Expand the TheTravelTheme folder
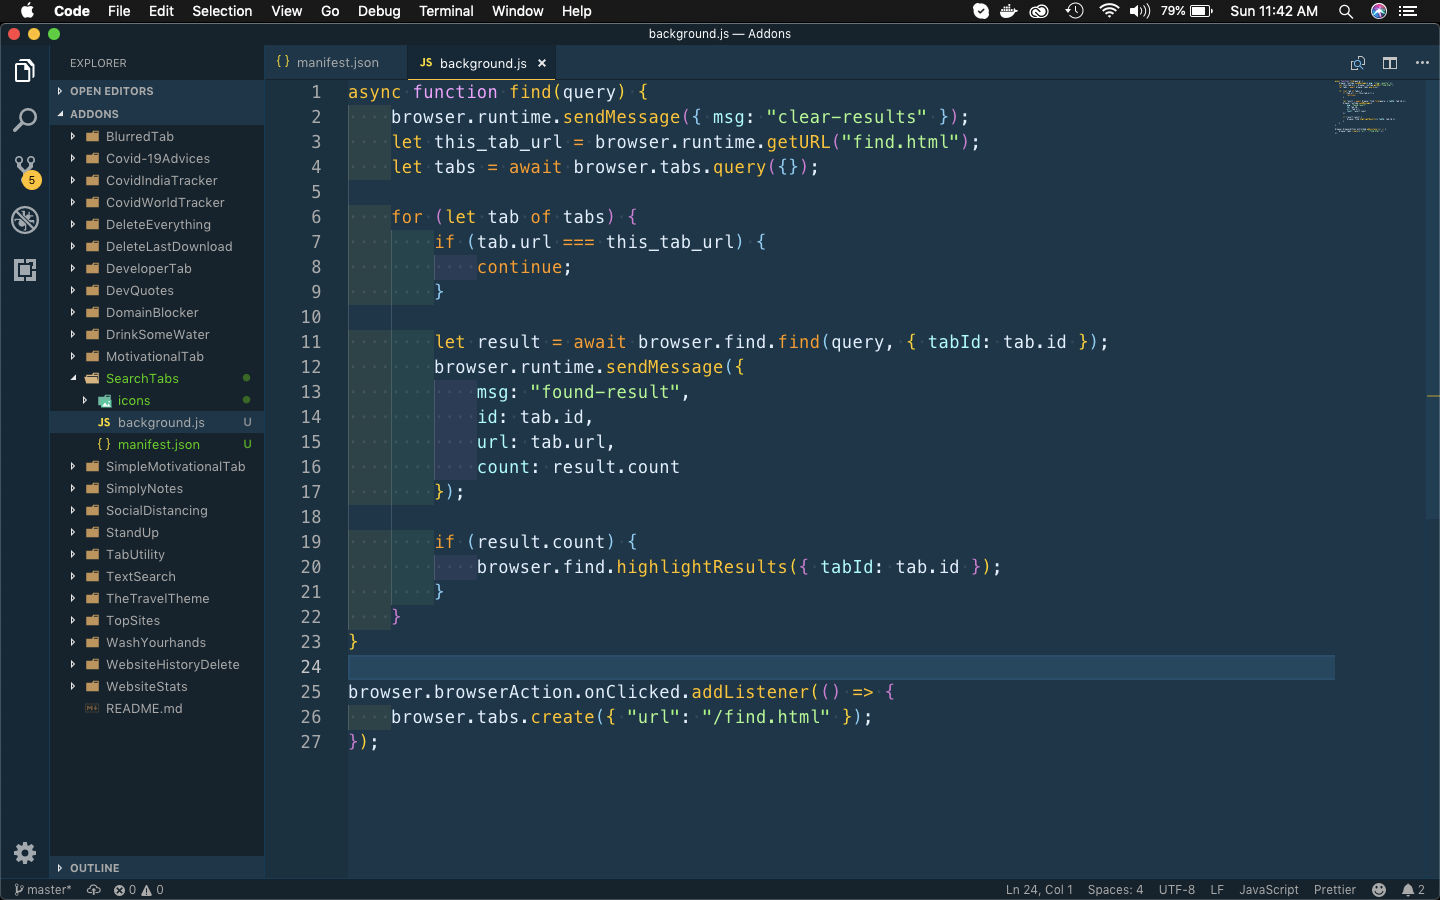The image size is (1440, 900). (x=157, y=599)
